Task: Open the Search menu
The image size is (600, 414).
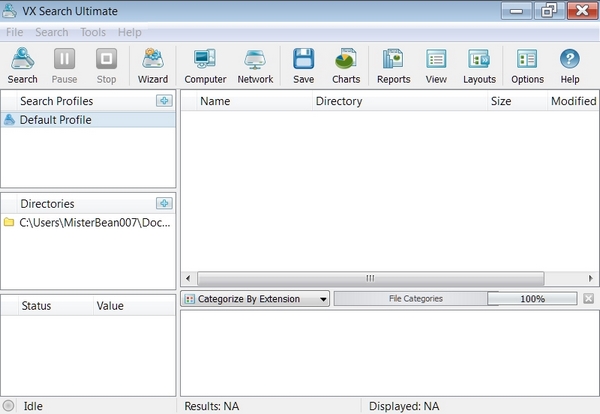Action: (52, 32)
